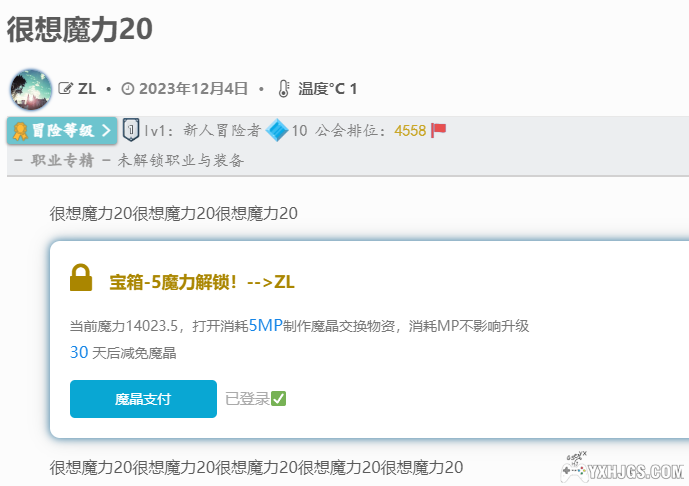
Task: Click the medal icon in 冒险等级 badge
Action: pyautogui.click(x=20, y=131)
